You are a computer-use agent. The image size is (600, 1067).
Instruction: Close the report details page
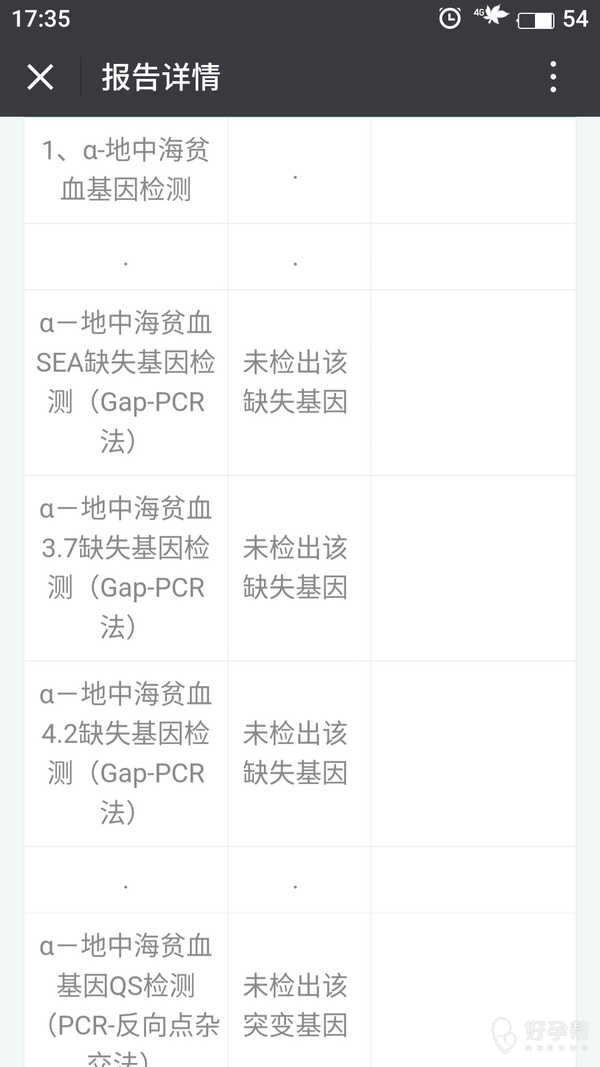[40, 77]
